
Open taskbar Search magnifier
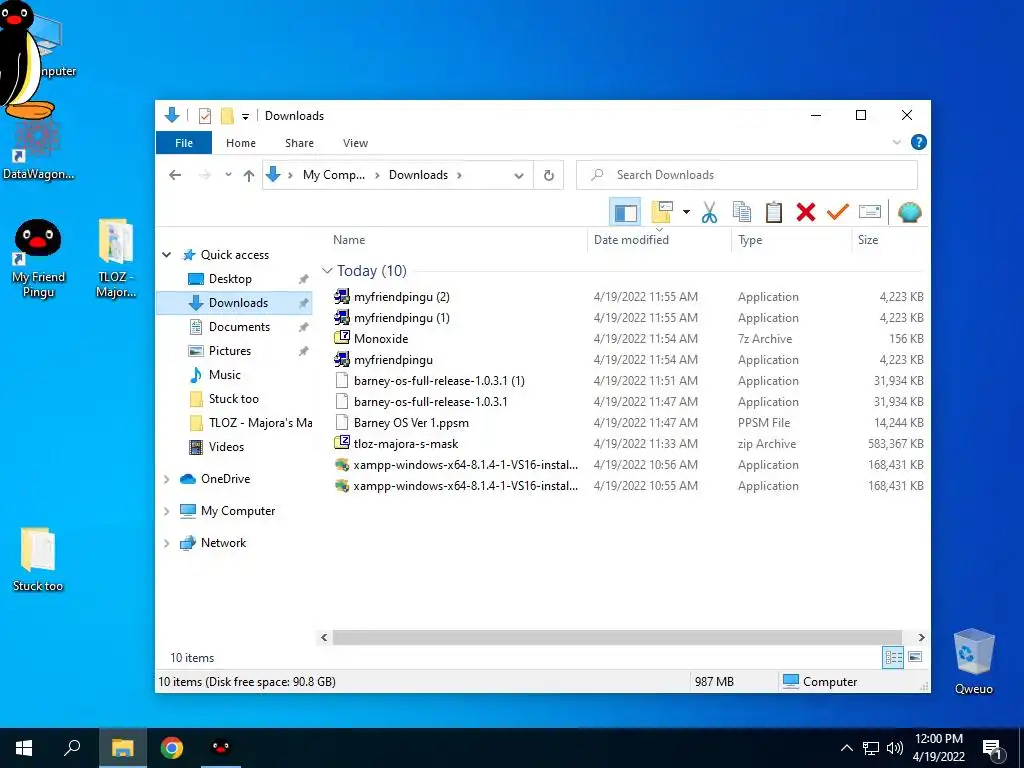coord(72,748)
